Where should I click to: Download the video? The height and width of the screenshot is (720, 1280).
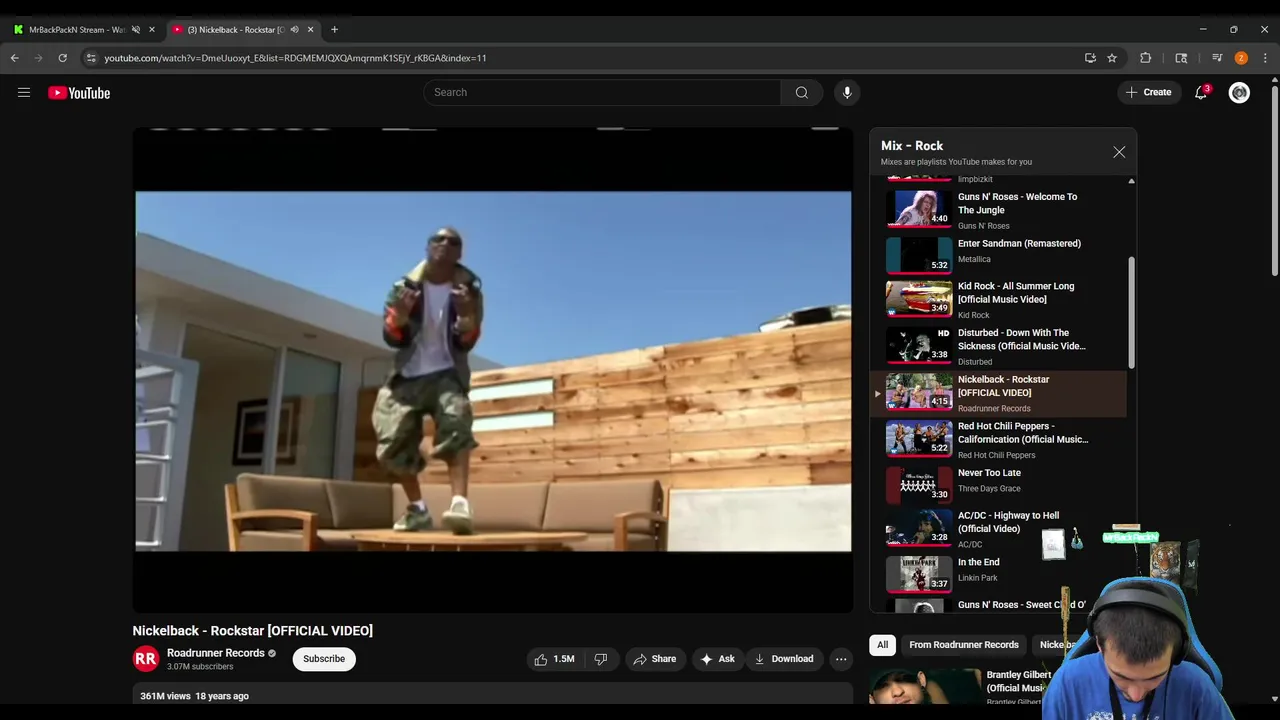pyautogui.click(x=784, y=659)
